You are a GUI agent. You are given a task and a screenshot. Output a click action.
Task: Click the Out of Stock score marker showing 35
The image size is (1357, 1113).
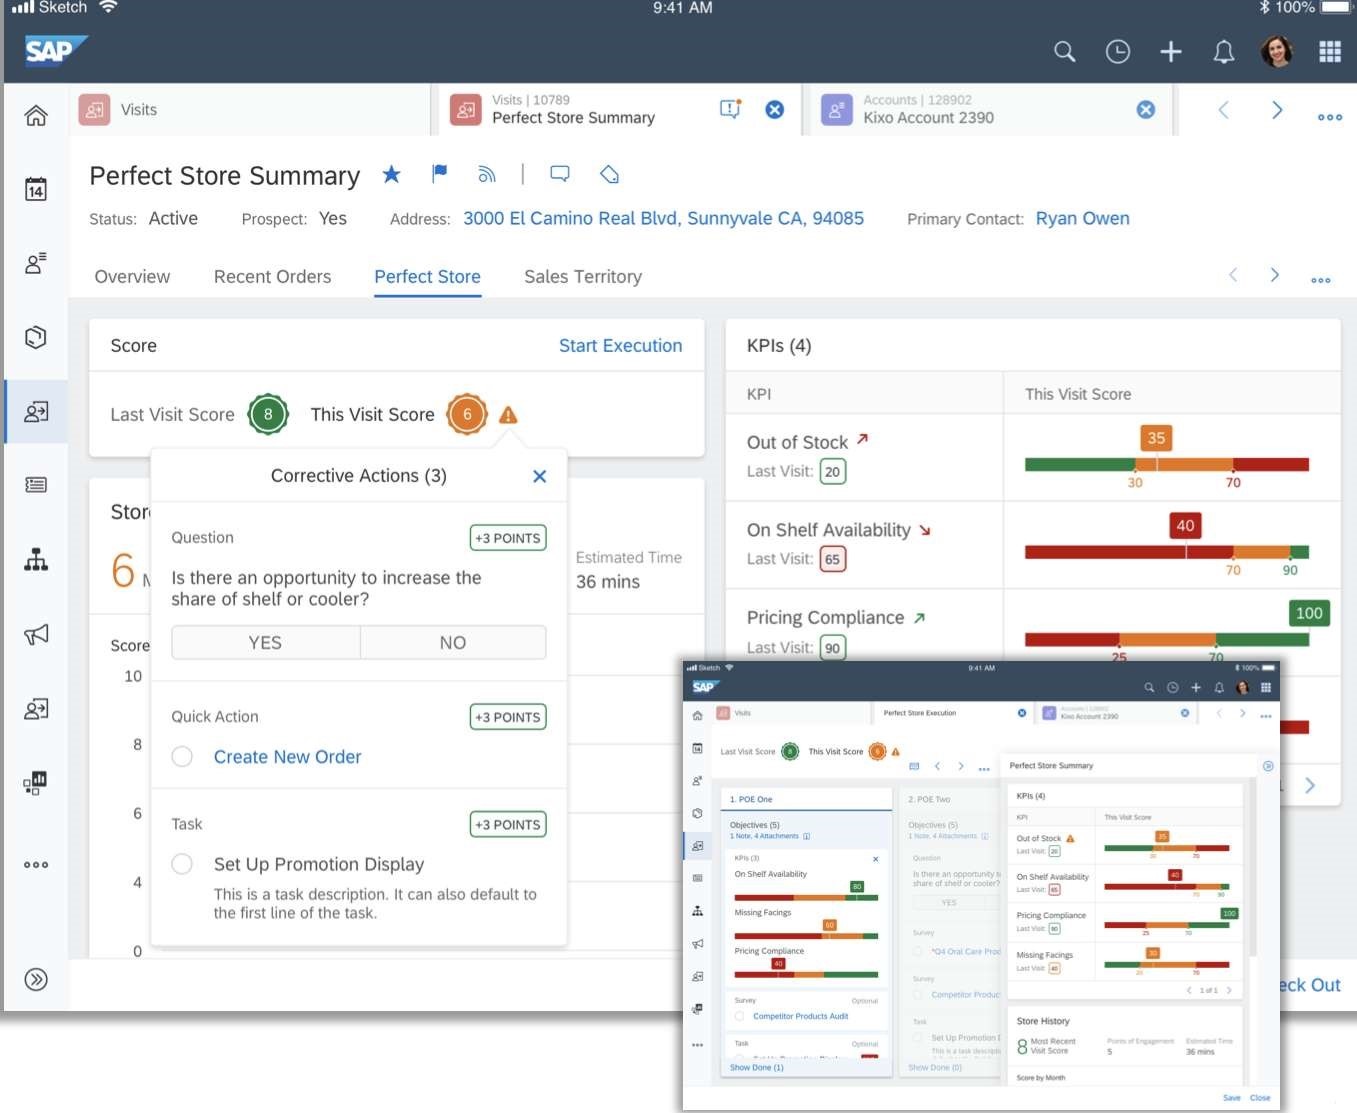click(x=1156, y=437)
